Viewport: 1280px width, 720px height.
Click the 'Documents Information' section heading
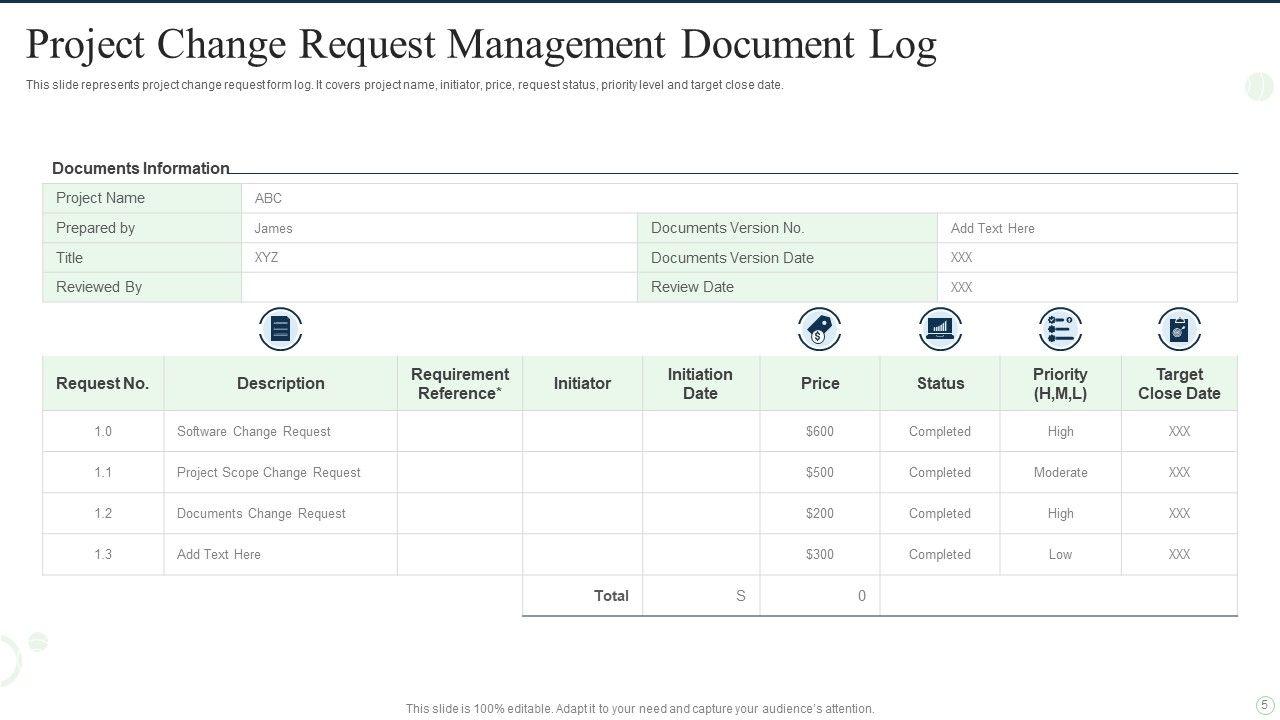[x=141, y=168]
